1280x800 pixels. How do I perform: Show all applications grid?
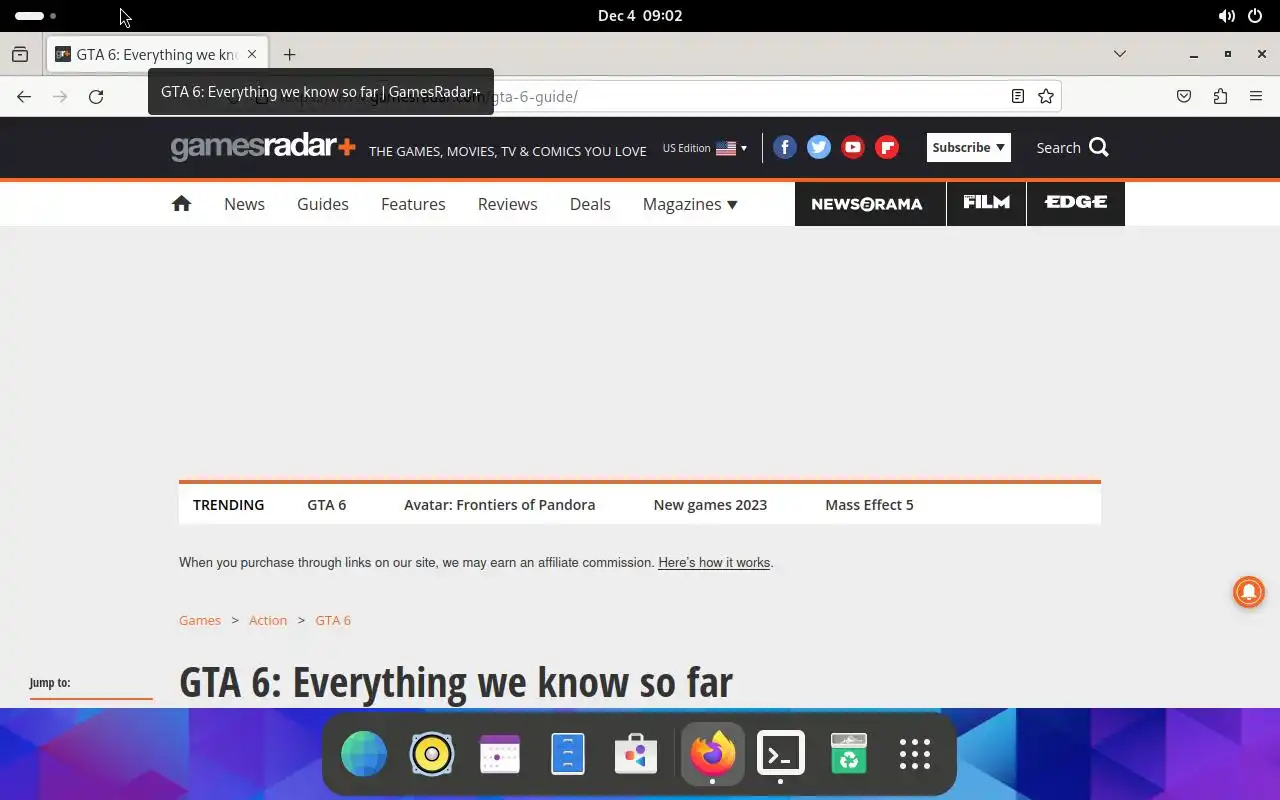pos(914,754)
